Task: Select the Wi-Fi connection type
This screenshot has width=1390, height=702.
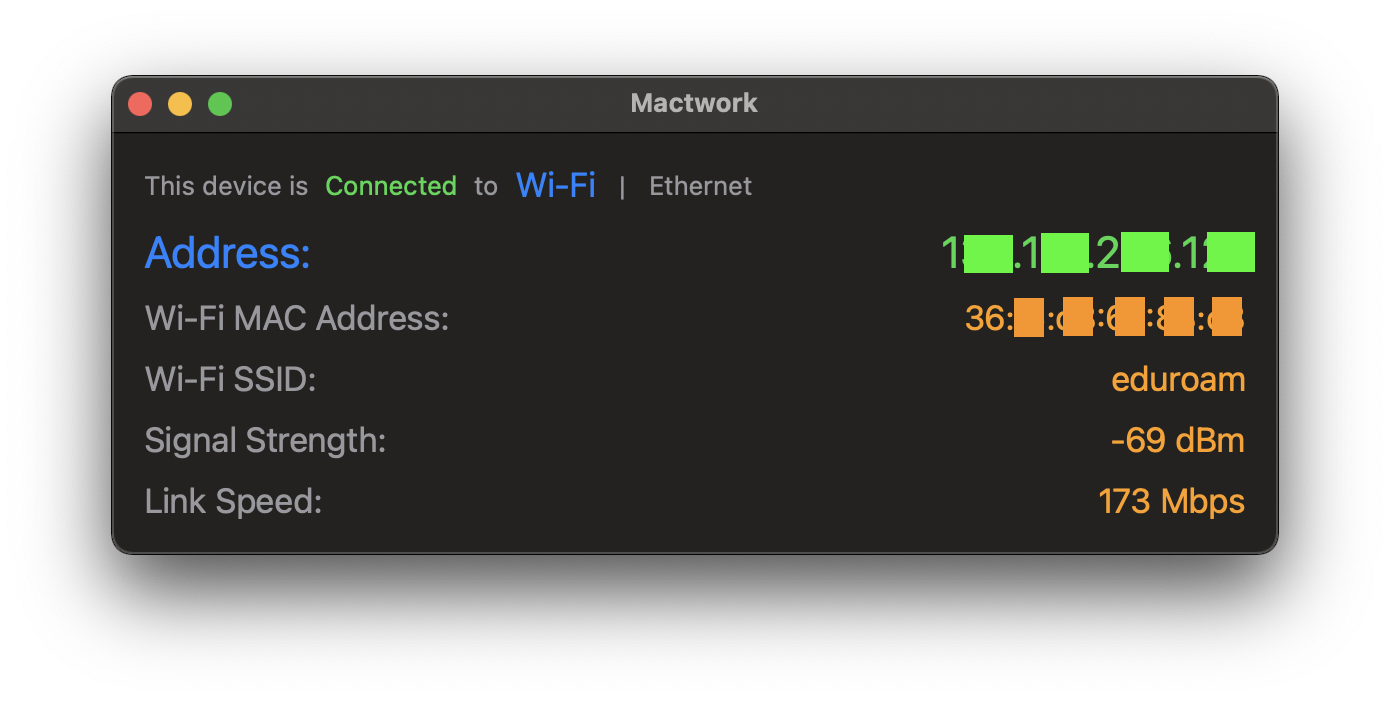Action: pos(555,185)
